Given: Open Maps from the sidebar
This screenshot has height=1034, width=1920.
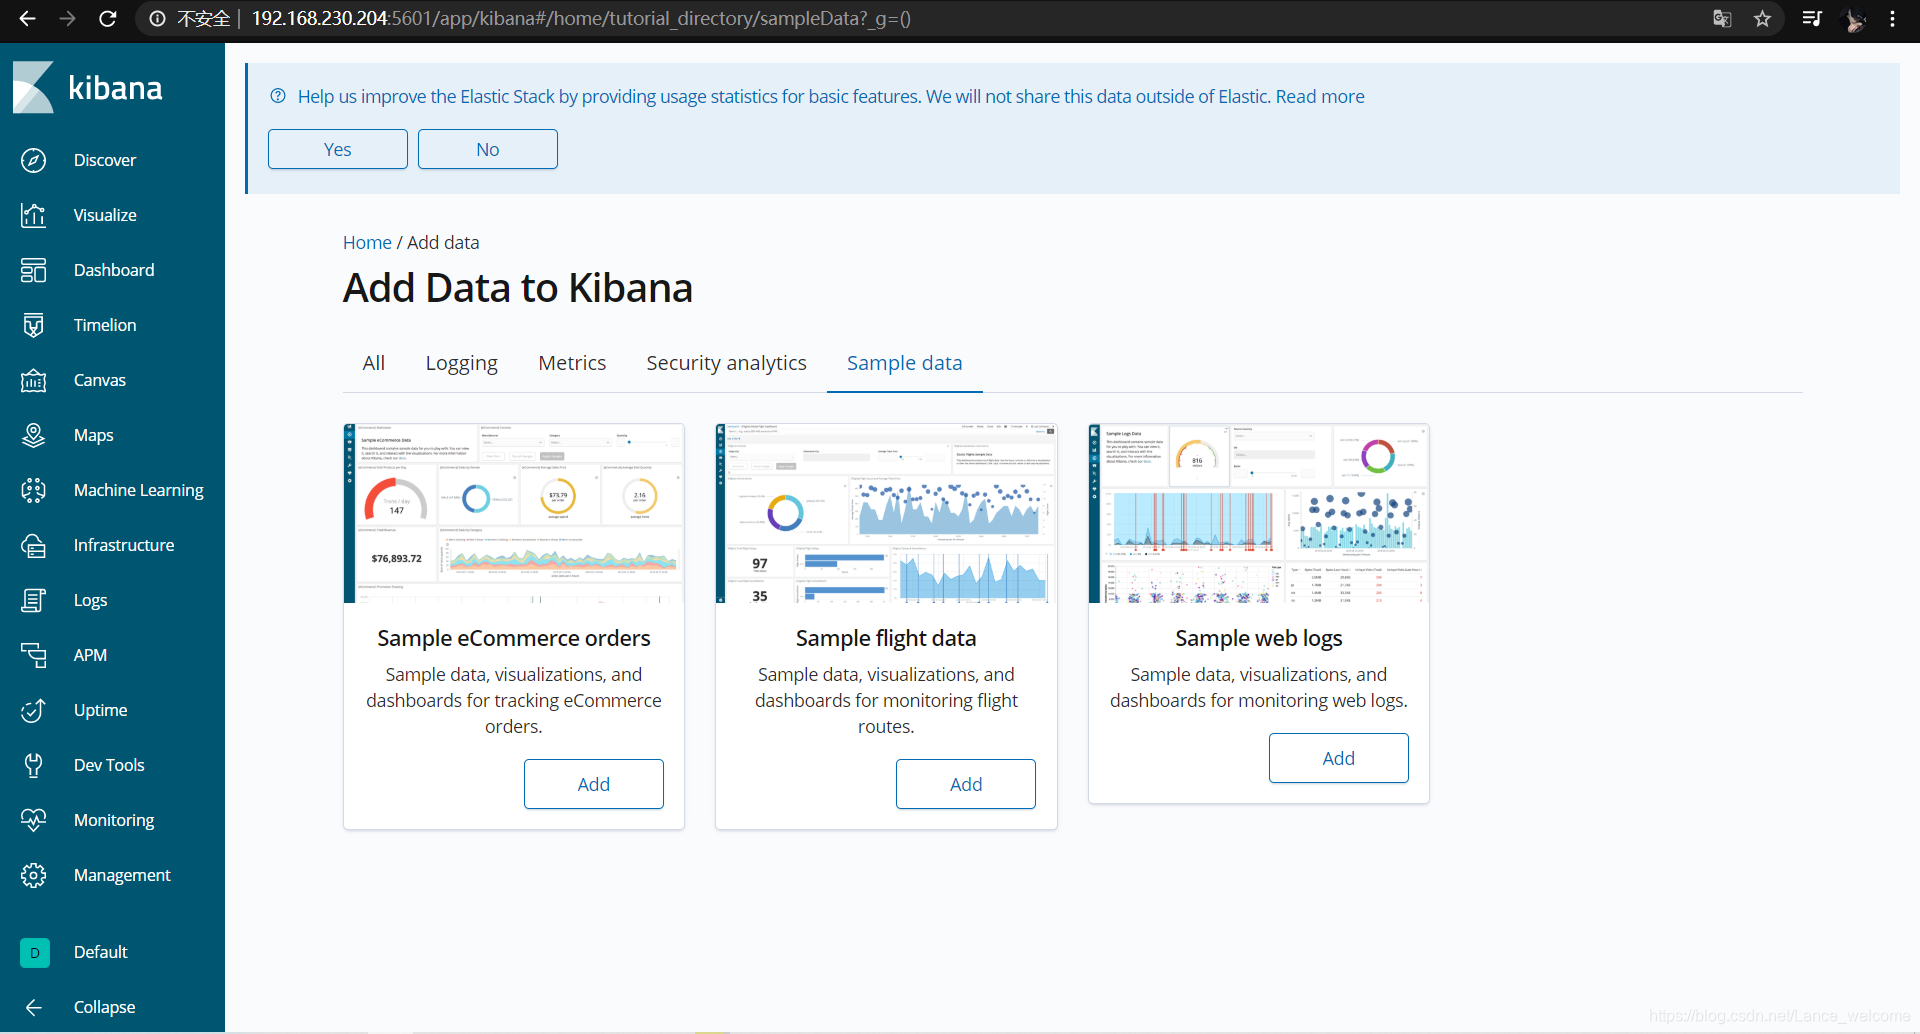Looking at the screenshot, I should (x=93, y=434).
